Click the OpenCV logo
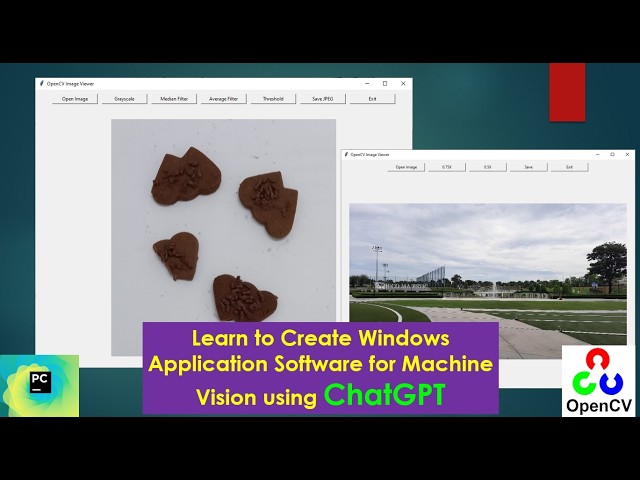This screenshot has height=480, width=640. (598, 381)
